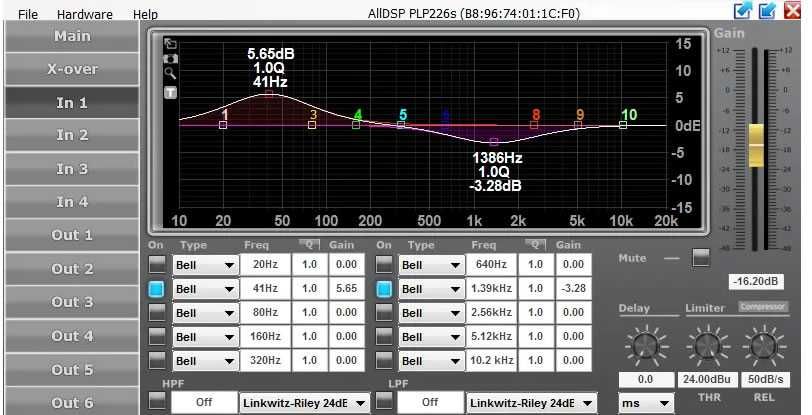This screenshot has width=812, height=415.
Task: Enable the 5.12kHz EQ band
Action: tap(384, 336)
